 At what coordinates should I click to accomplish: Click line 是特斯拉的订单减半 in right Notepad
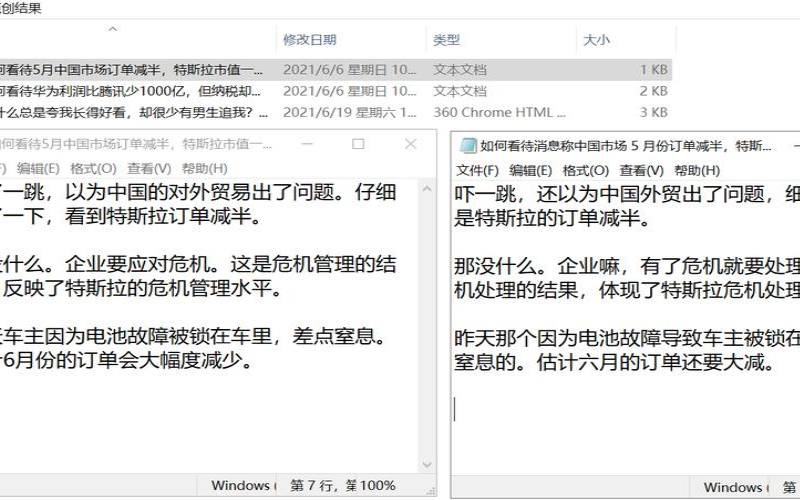pos(553,219)
